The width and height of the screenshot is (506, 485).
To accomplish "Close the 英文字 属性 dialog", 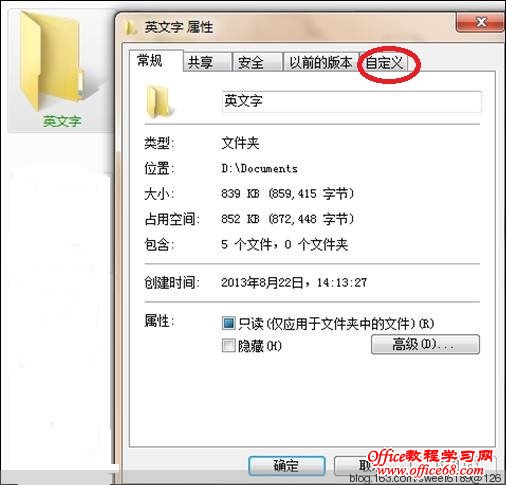I will tap(481, 22).
